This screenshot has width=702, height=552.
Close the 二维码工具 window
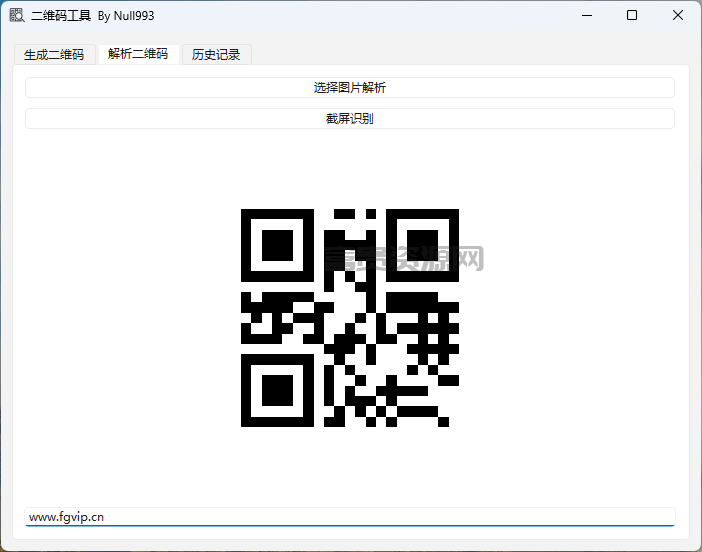[x=678, y=15]
